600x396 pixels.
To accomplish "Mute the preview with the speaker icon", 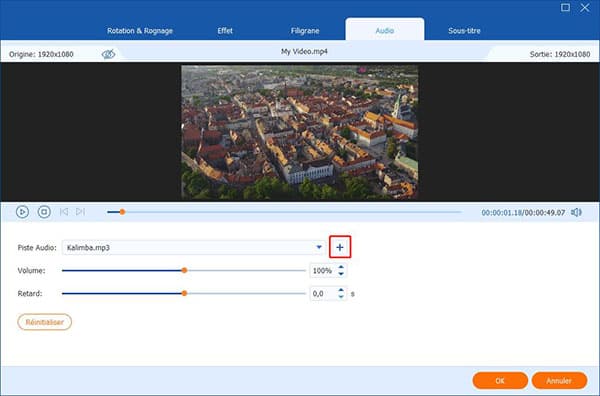I will (576, 212).
